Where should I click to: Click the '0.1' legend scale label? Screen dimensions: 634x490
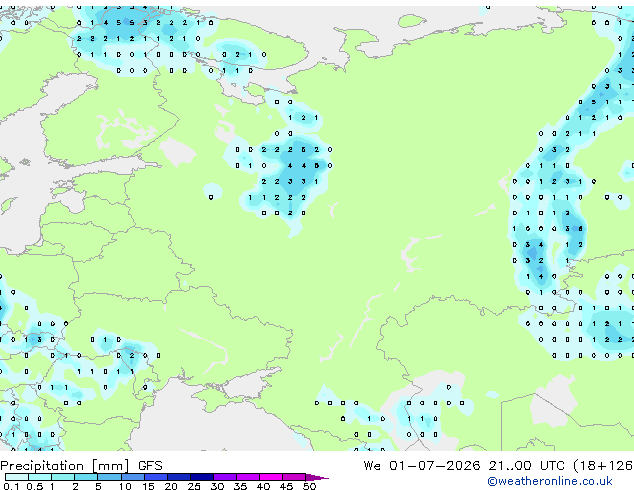tap(11, 486)
